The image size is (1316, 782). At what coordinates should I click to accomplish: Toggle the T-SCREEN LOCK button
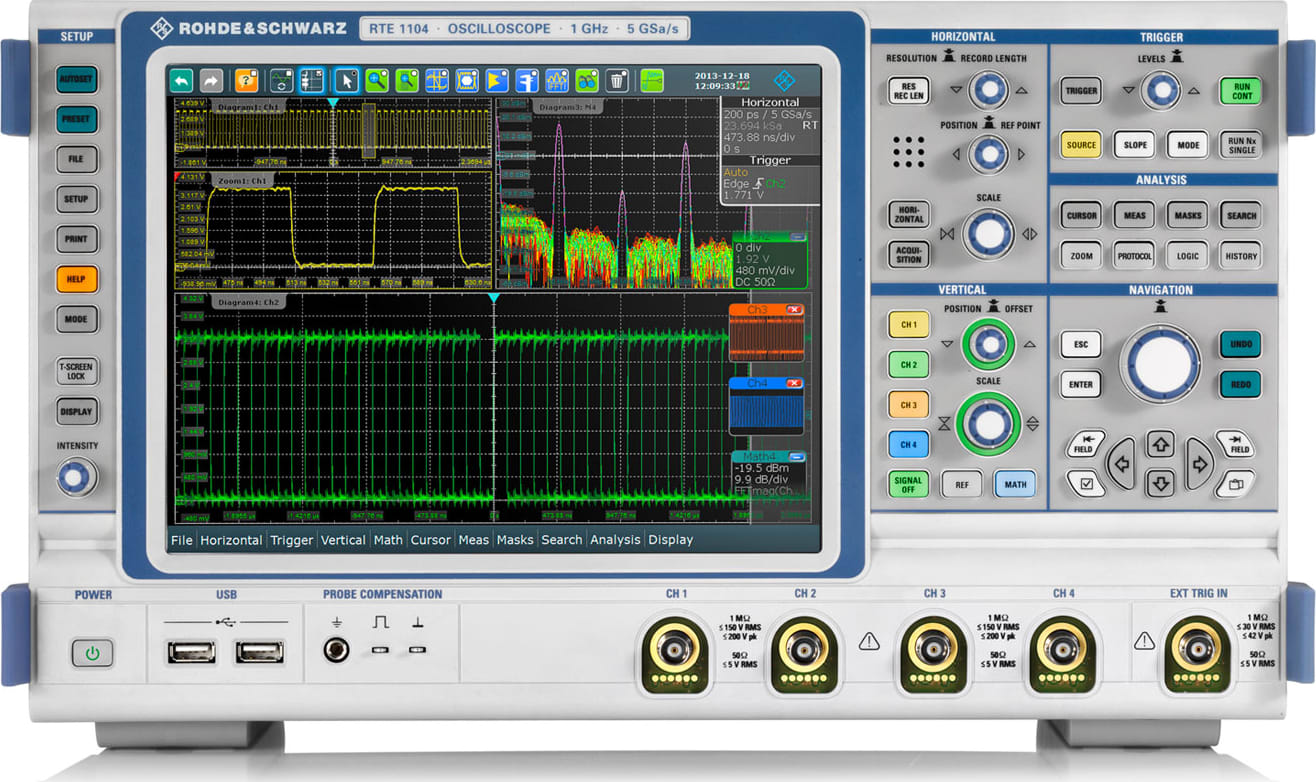(x=76, y=372)
